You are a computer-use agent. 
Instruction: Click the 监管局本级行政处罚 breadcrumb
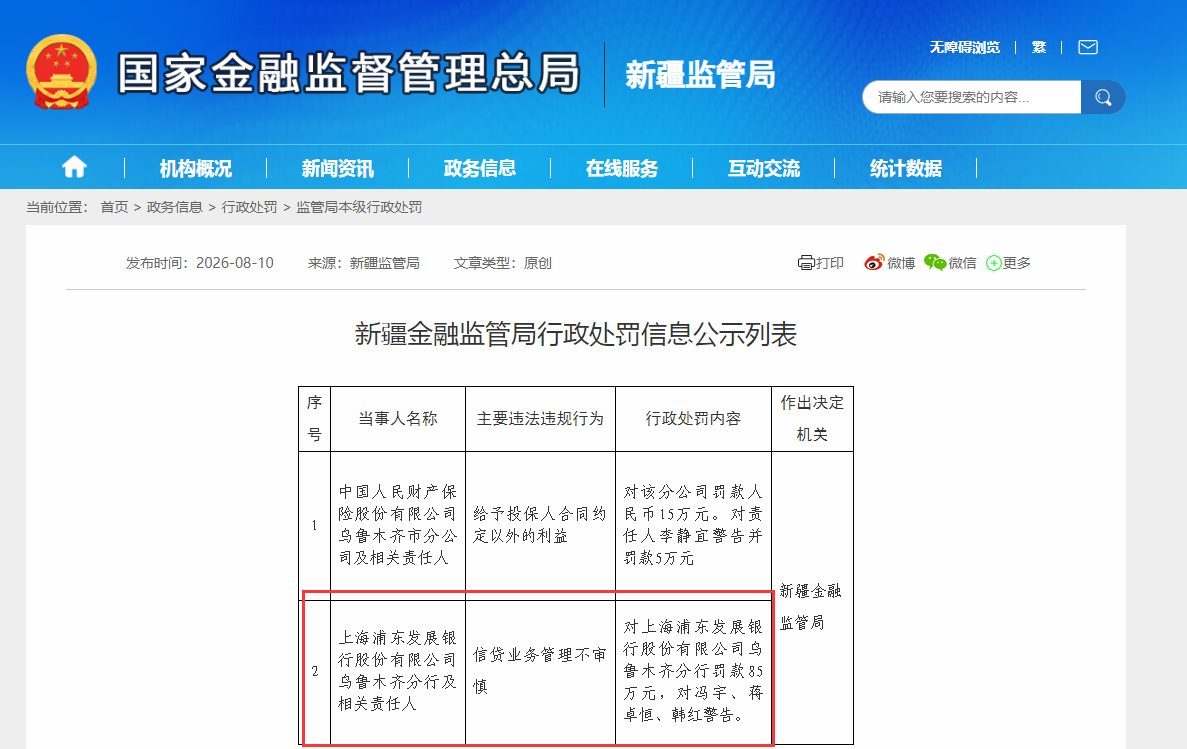click(x=359, y=207)
